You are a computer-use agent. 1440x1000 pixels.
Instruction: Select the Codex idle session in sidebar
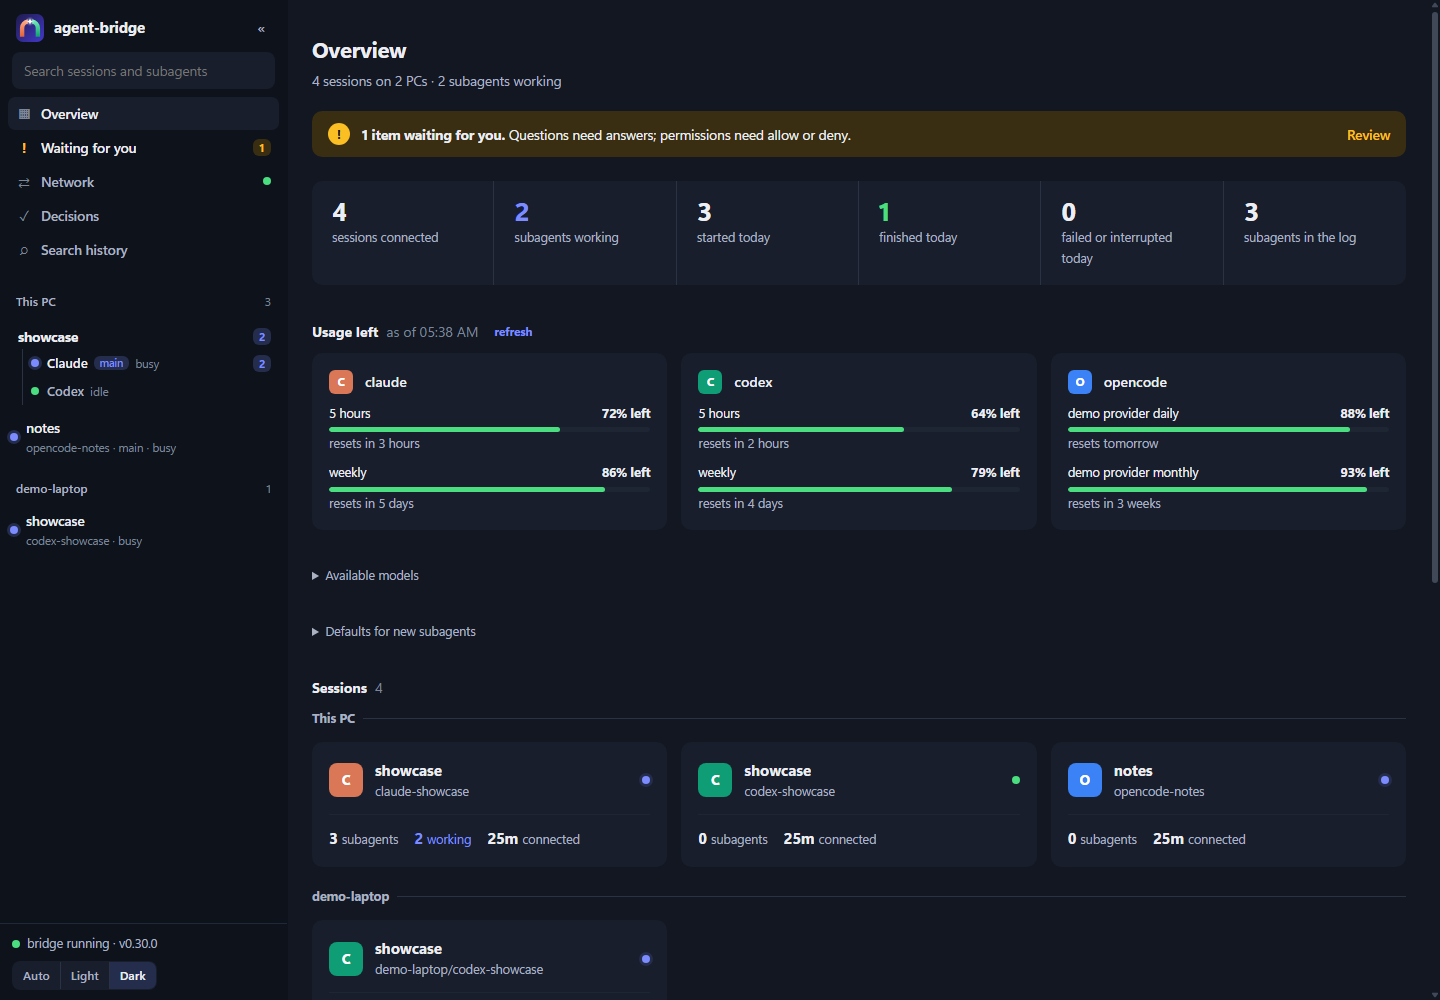(x=150, y=391)
